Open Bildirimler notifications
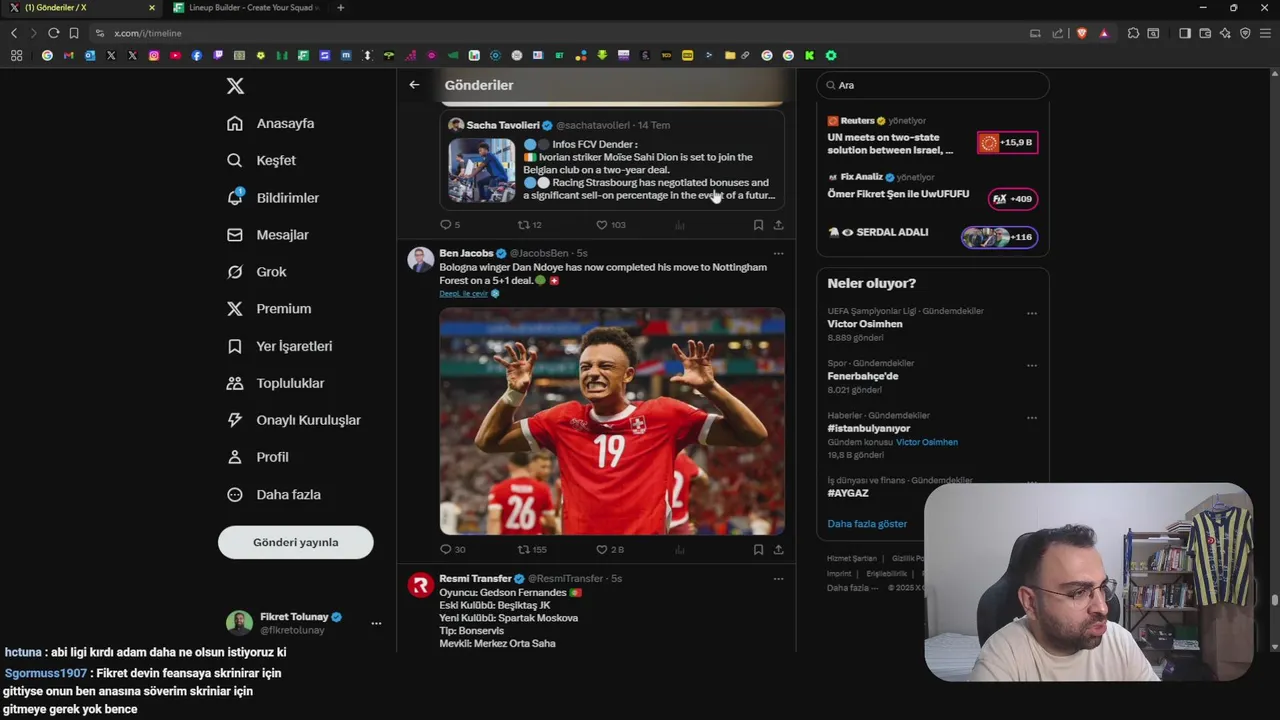1280x720 pixels. click(x=272, y=198)
